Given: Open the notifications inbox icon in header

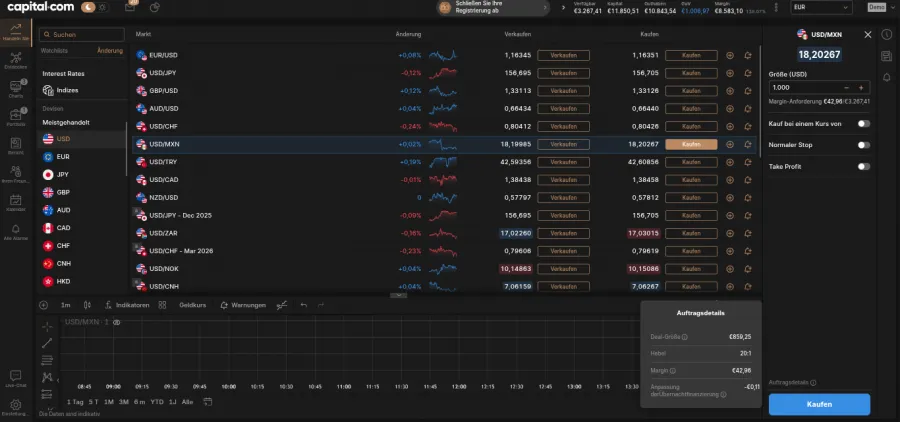Looking at the screenshot, I should coord(130,7).
